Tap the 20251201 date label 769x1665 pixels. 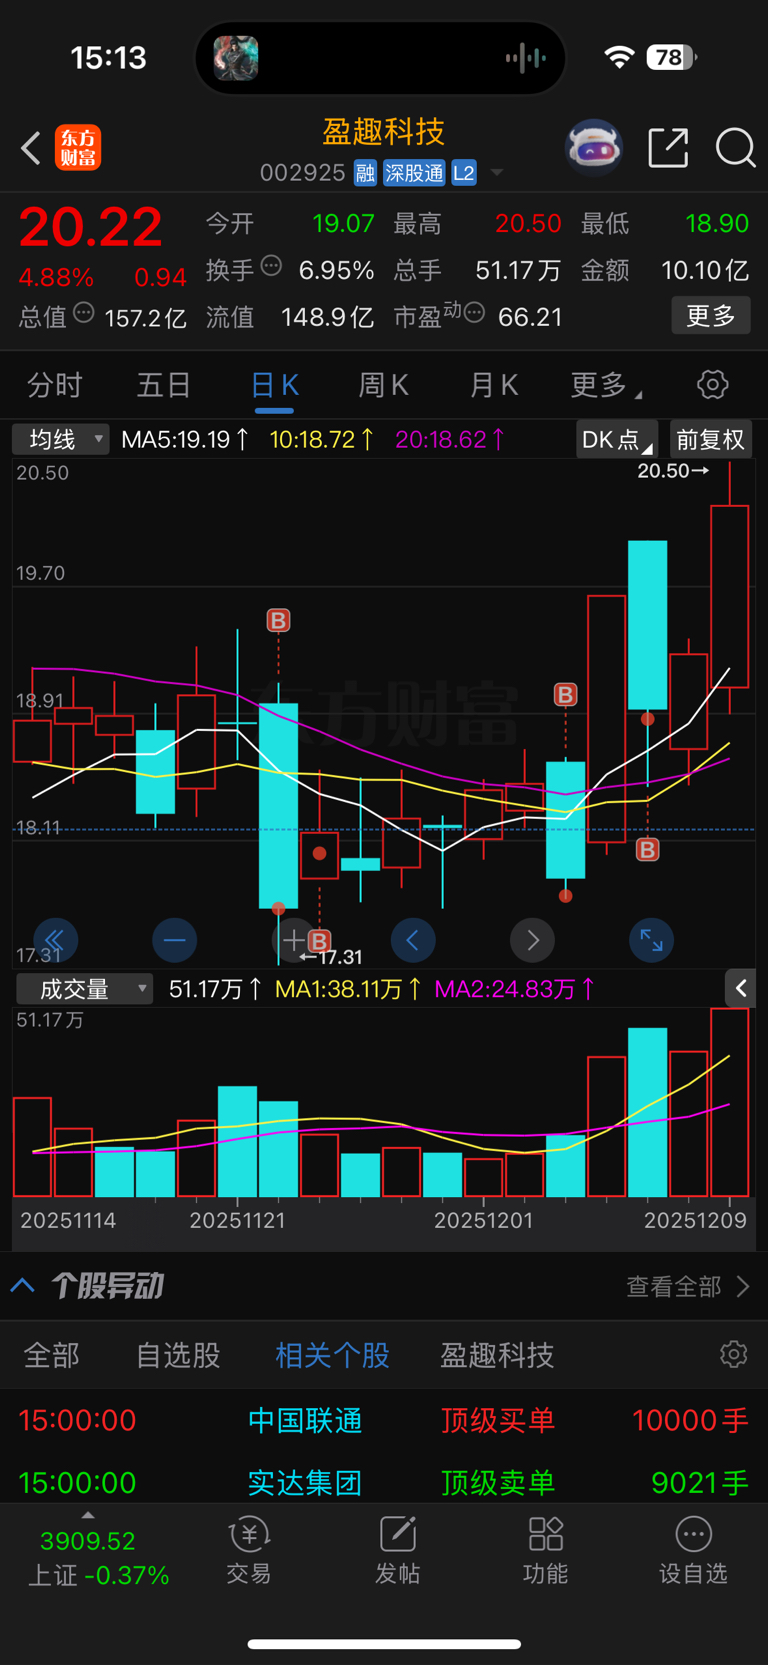pos(483,1220)
